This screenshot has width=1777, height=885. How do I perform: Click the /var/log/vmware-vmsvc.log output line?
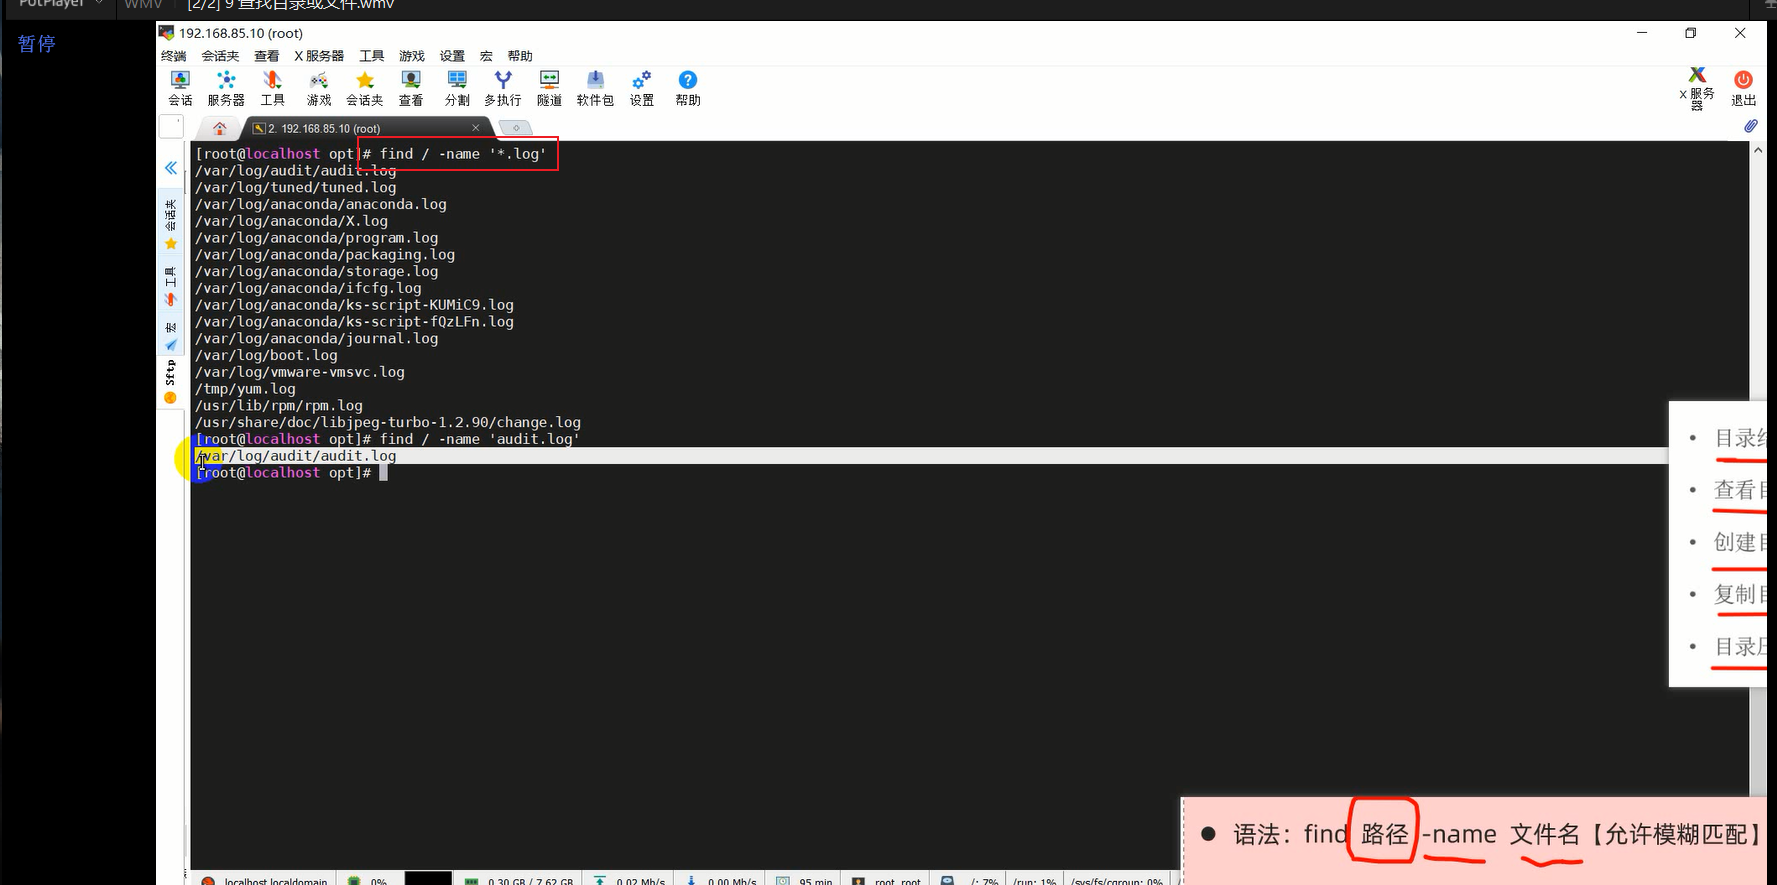click(x=300, y=372)
